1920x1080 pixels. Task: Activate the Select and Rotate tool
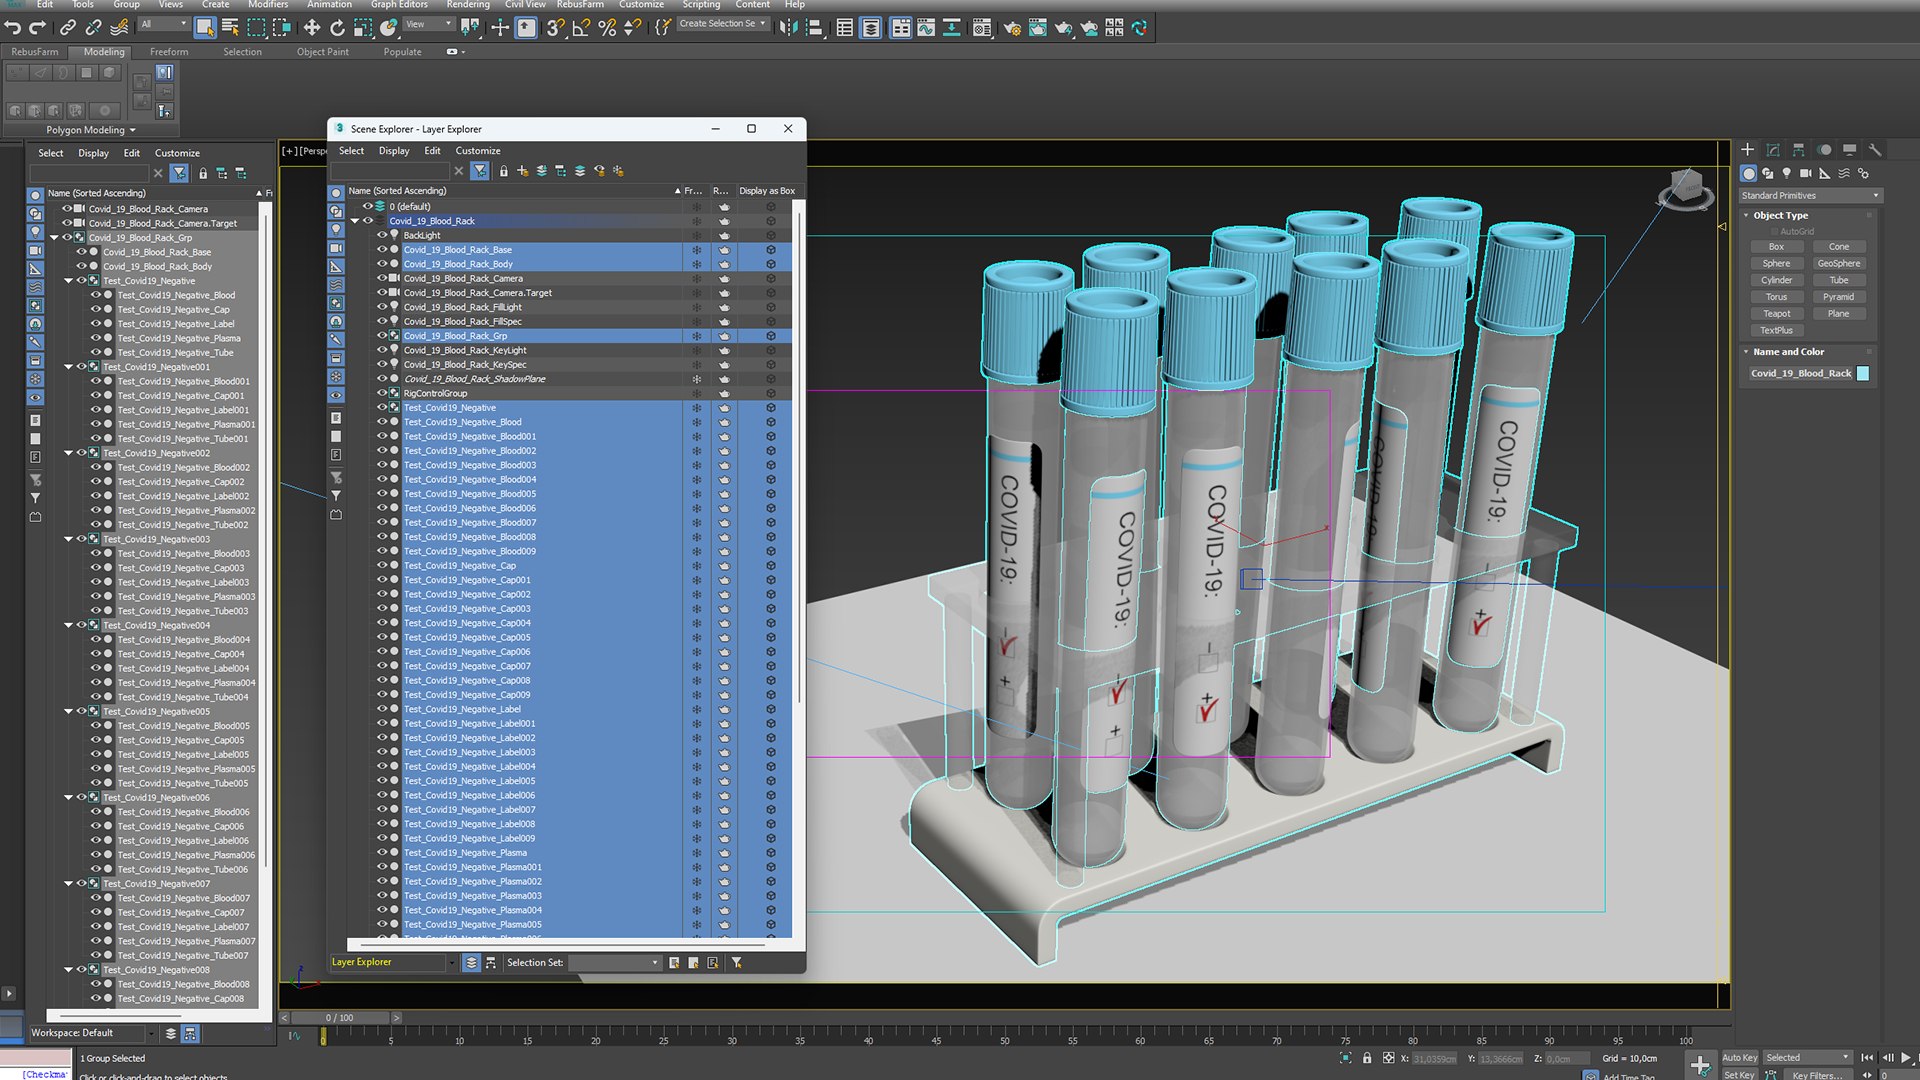tap(337, 27)
